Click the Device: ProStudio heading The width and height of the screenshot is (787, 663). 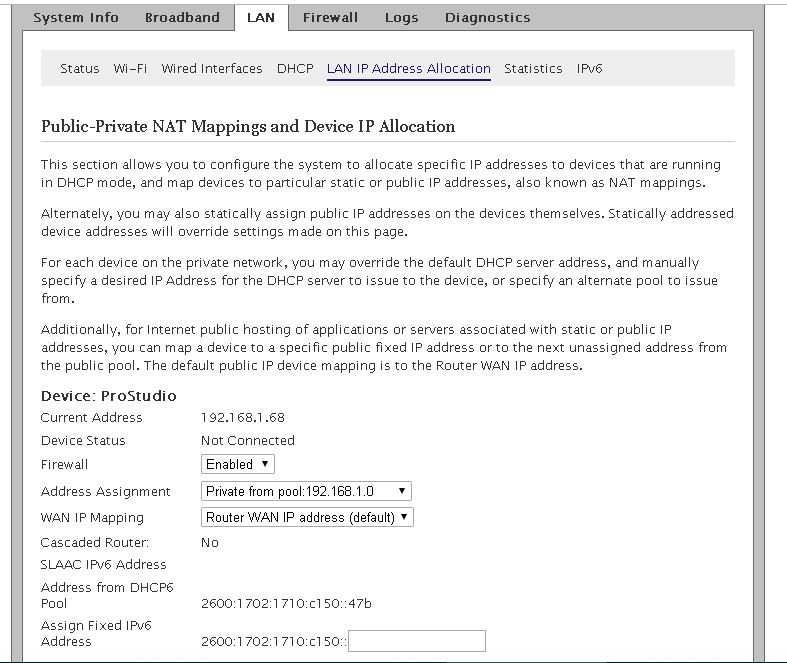point(108,396)
